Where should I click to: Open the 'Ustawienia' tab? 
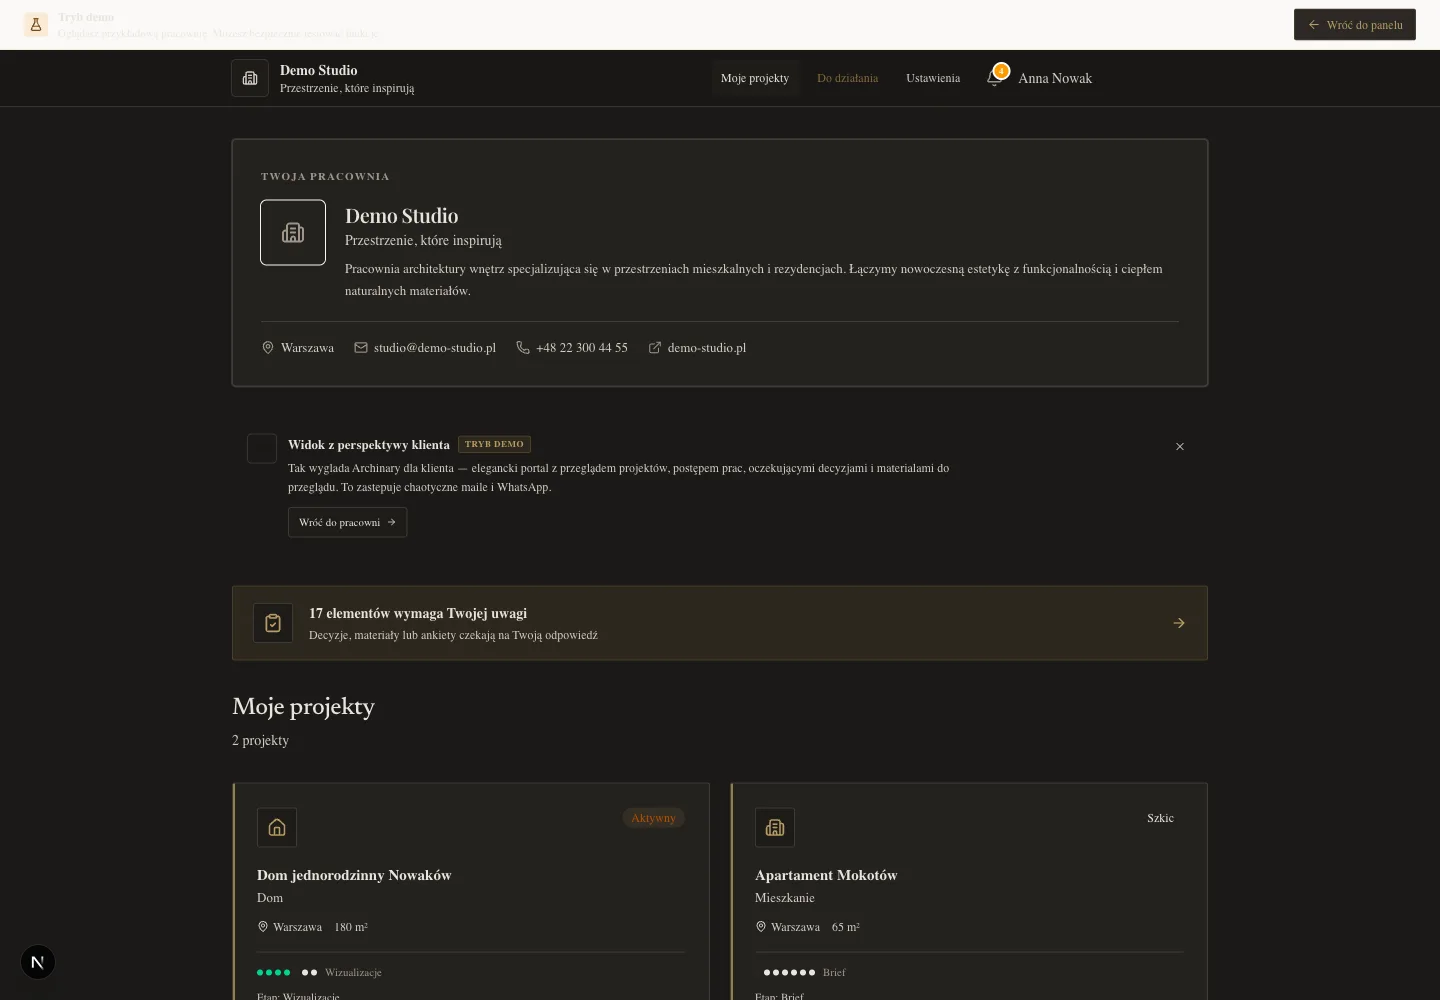click(x=933, y=78)
